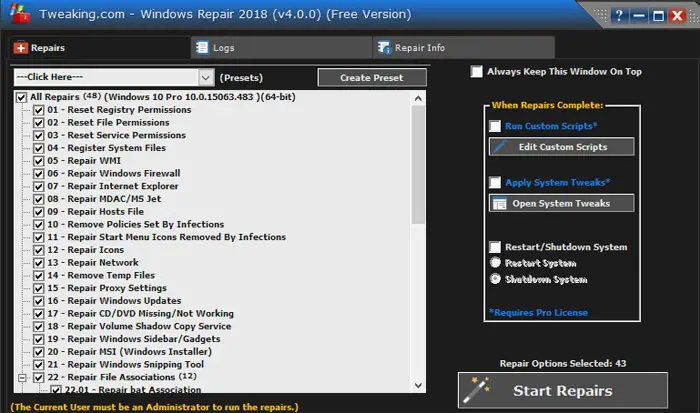This screenshot has height=413, width=700.
Task: Click the Requires Pro License link
Action: point(538,313)
